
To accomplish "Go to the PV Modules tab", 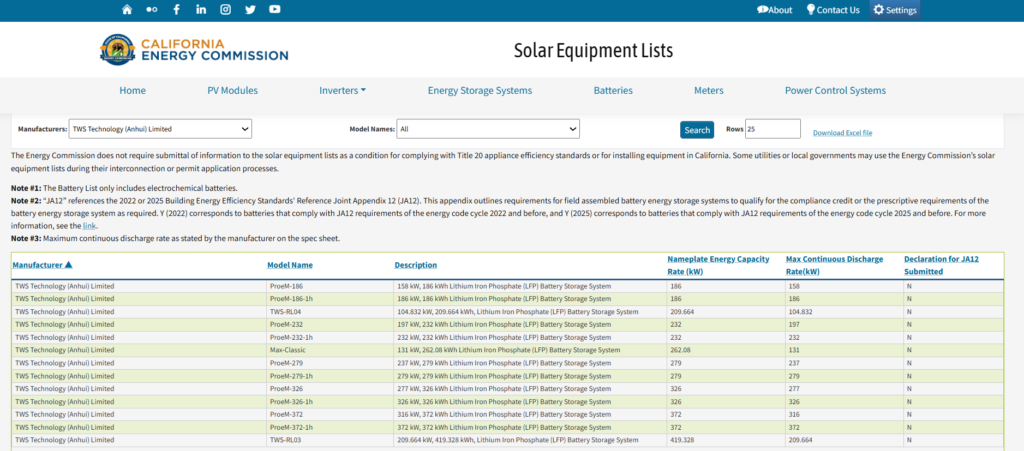I will coord(232,90).
